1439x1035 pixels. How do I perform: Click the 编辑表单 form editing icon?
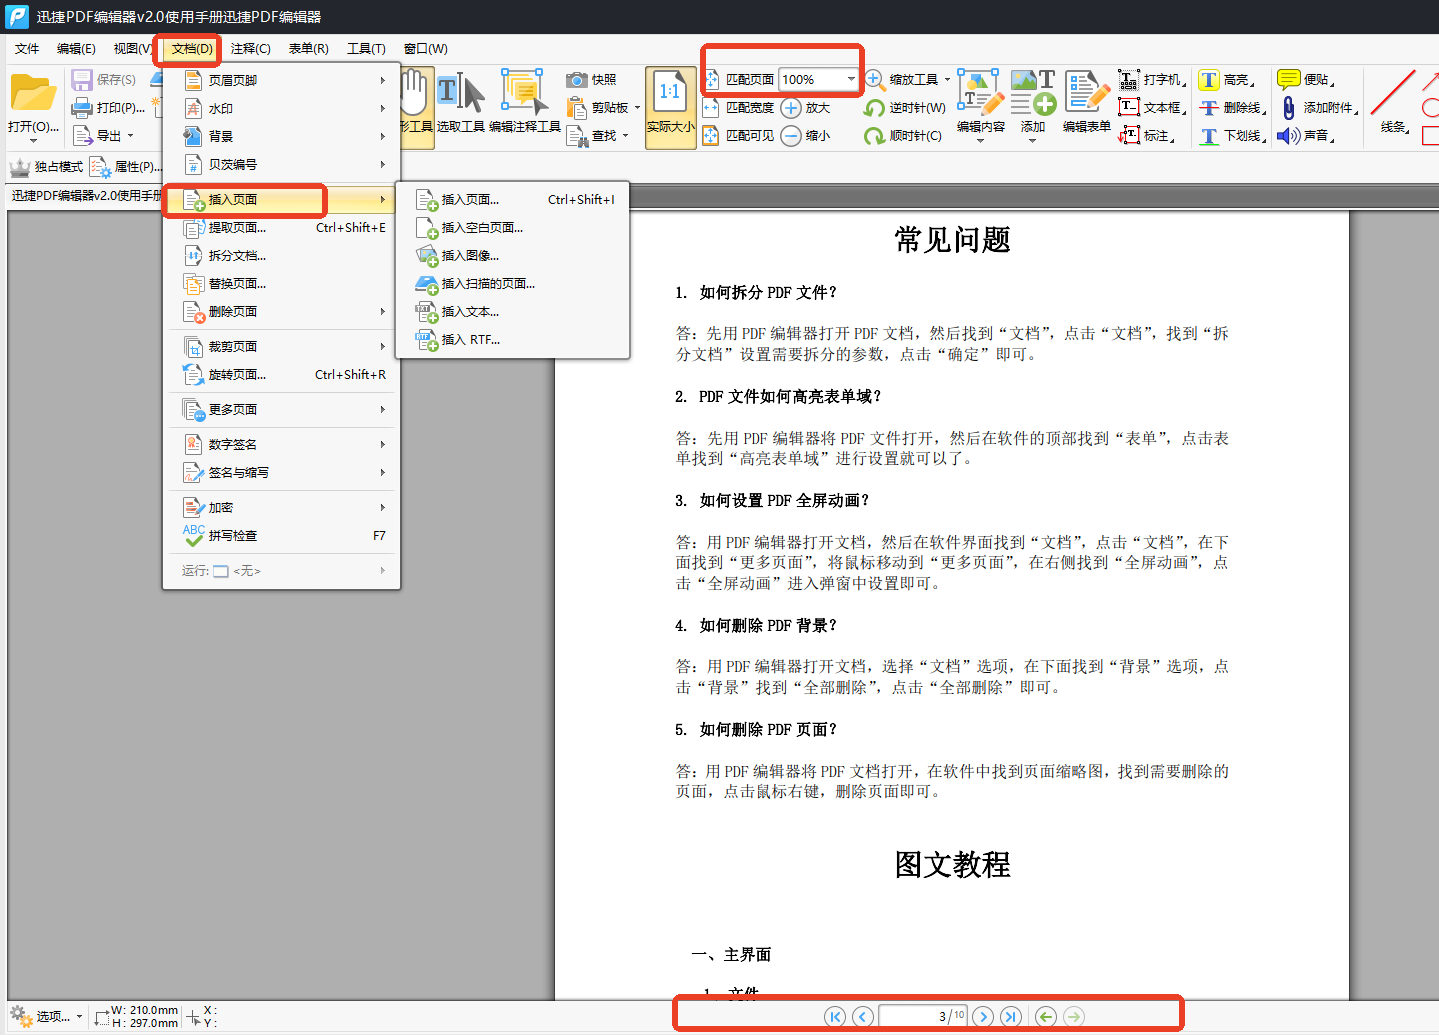click(x=1086, y=102)
